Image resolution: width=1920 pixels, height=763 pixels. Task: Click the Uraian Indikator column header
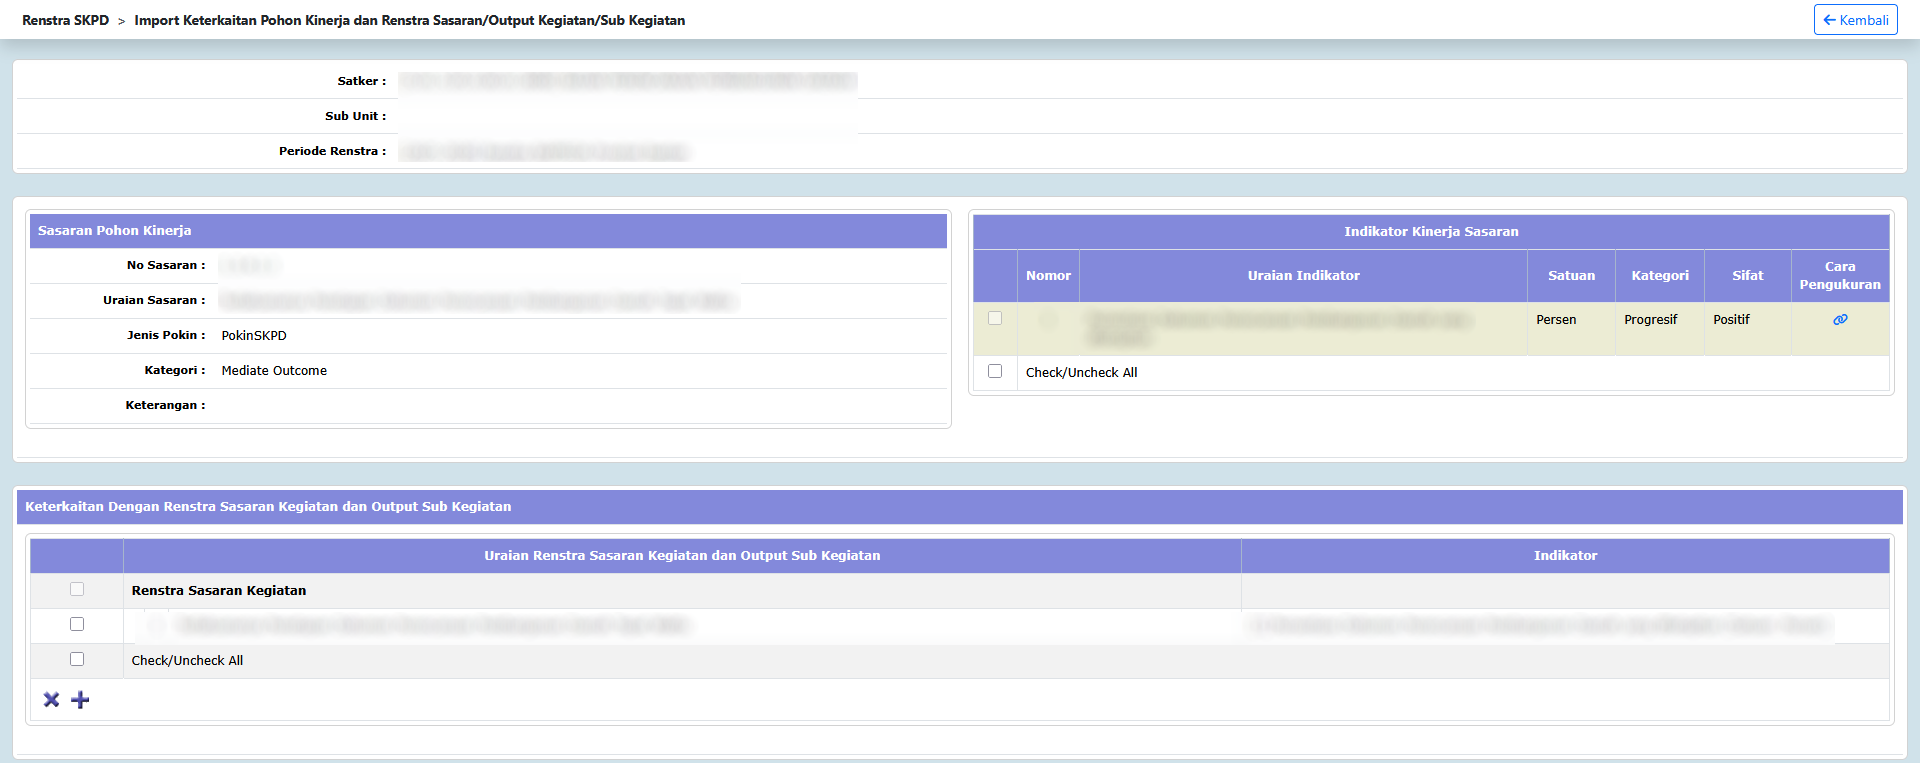(1302, 276)
